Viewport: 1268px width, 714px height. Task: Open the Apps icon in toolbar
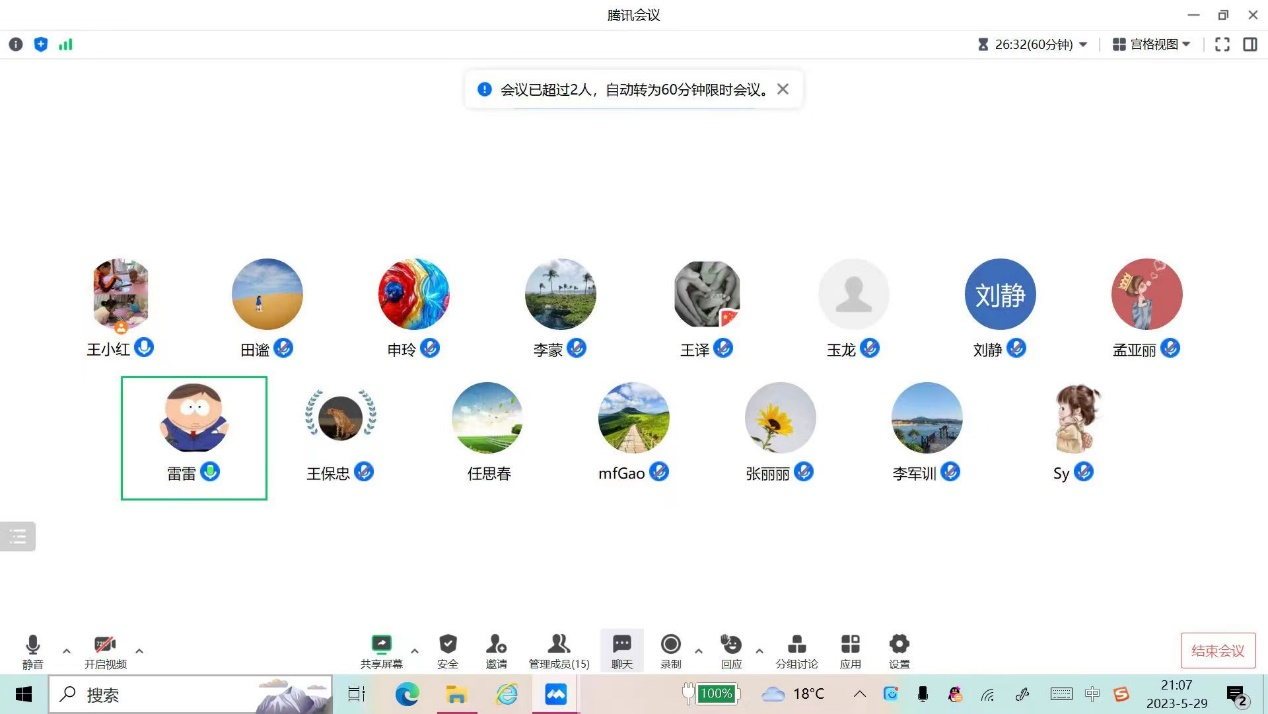850,645
